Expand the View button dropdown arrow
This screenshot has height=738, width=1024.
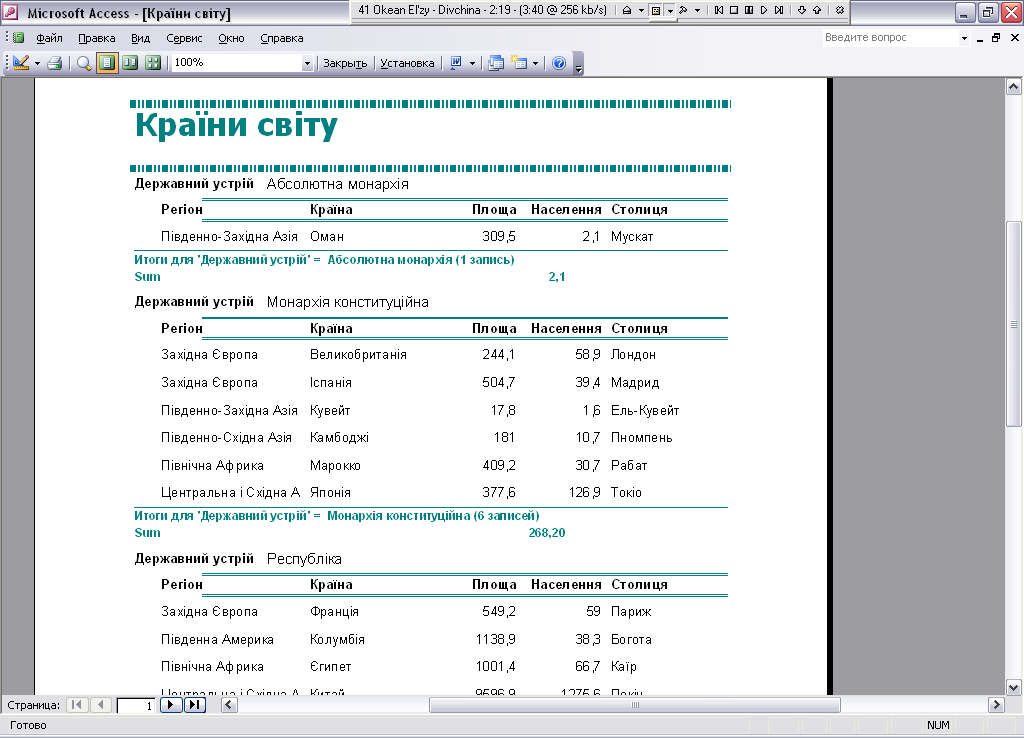[x=37, y=63]
